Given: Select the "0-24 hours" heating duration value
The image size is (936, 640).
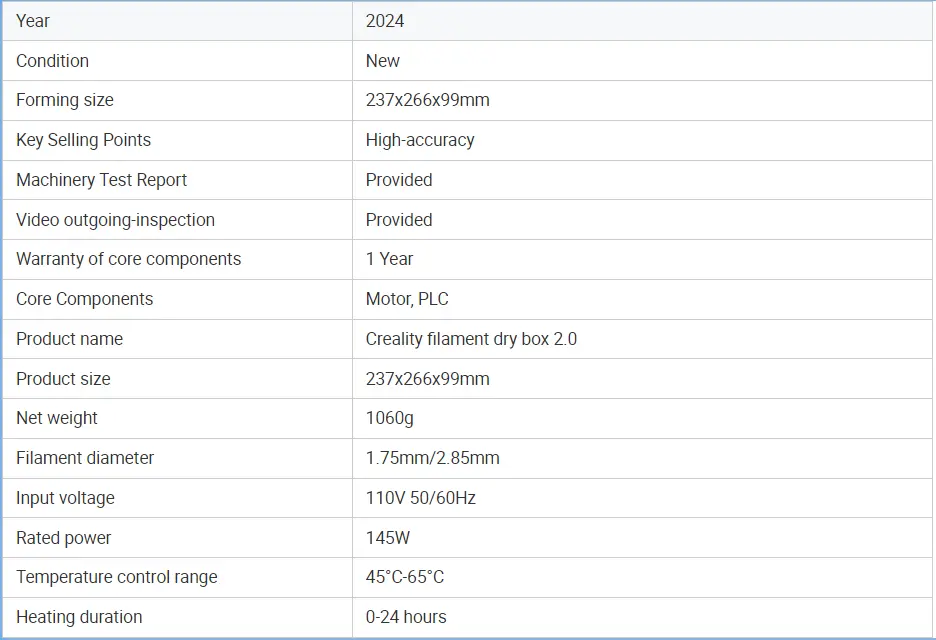Looking at the screenshot, I should tap(406, 617).
